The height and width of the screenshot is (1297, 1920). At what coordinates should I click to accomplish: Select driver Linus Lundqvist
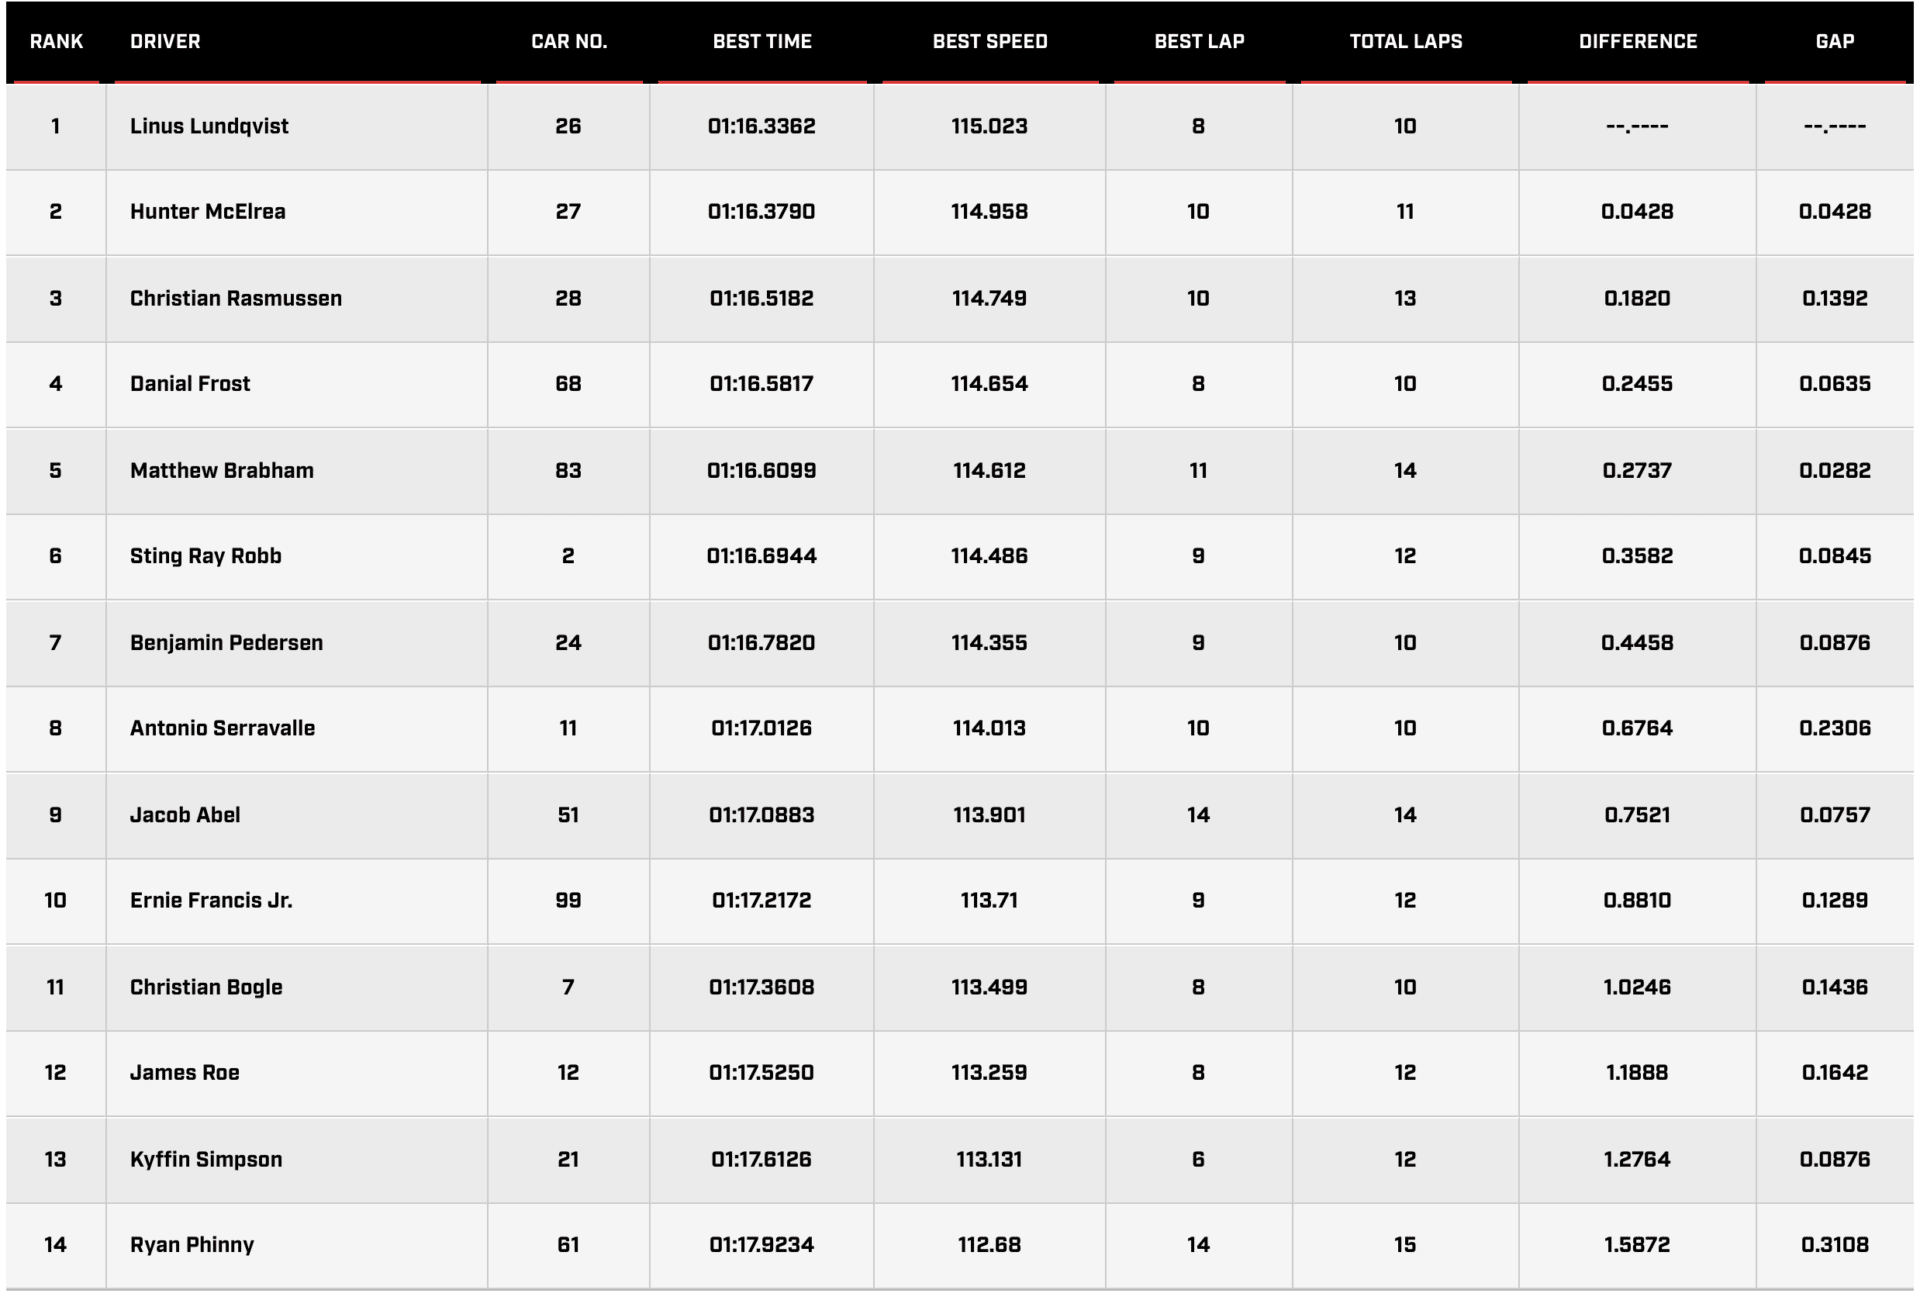pyautogui.click(x=209, y=126)
